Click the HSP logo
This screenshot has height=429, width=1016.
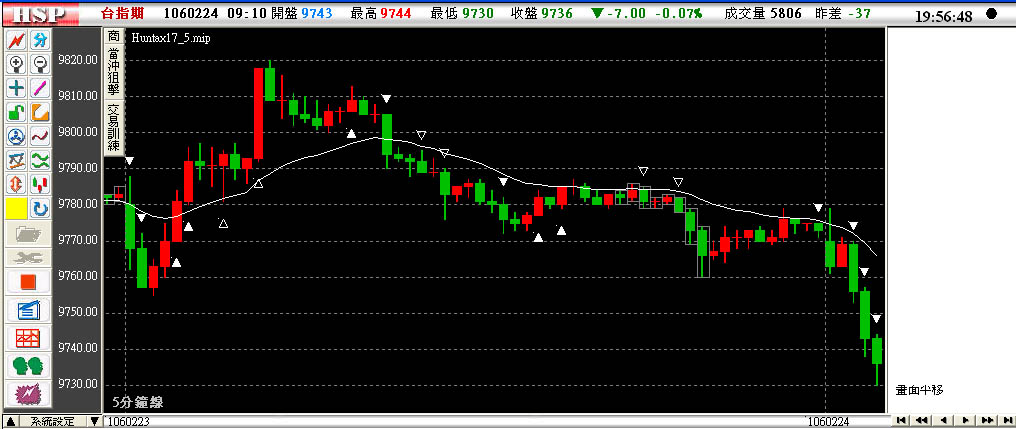coord(40,14)
